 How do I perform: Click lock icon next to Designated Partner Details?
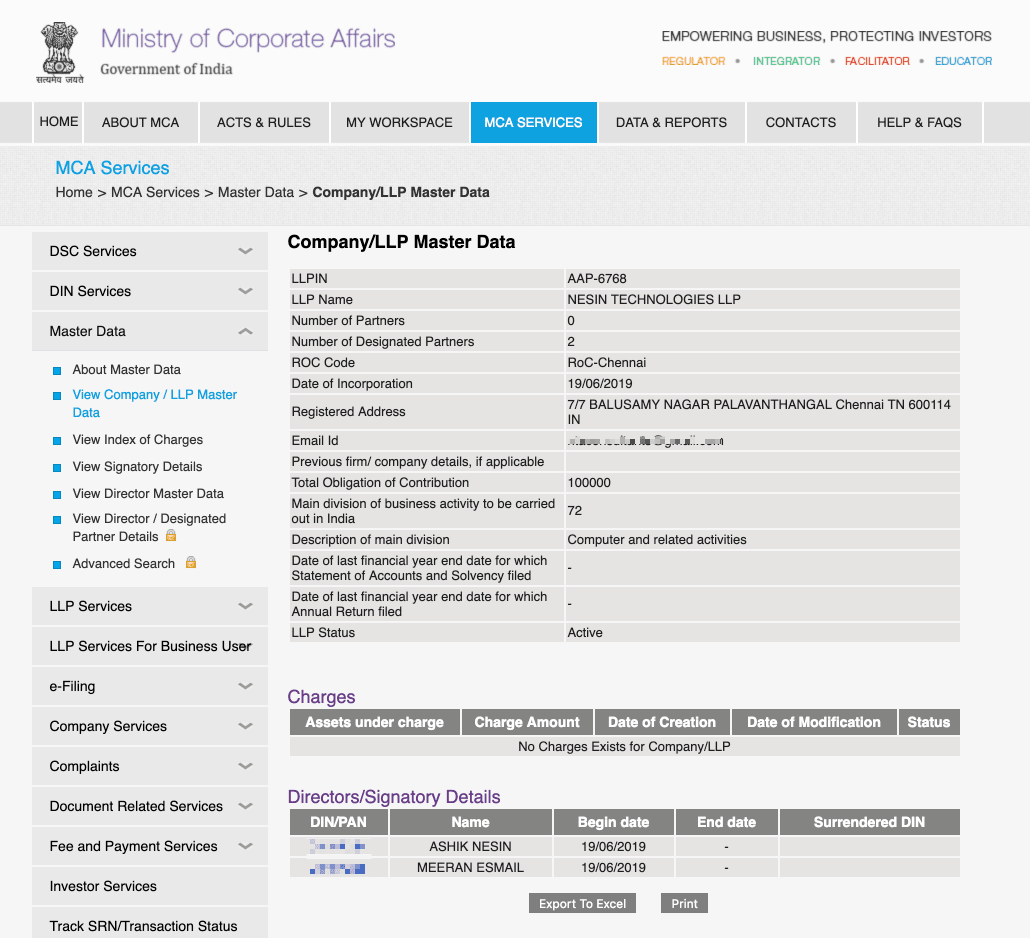coord(171,535)
